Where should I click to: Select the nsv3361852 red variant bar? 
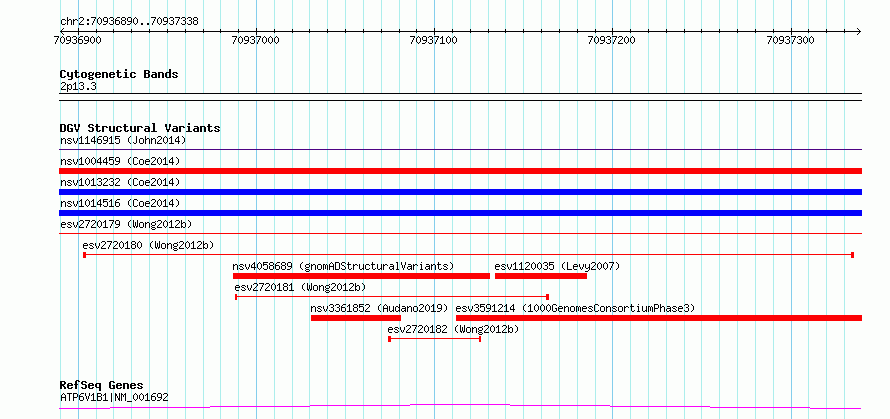[356, 318]
